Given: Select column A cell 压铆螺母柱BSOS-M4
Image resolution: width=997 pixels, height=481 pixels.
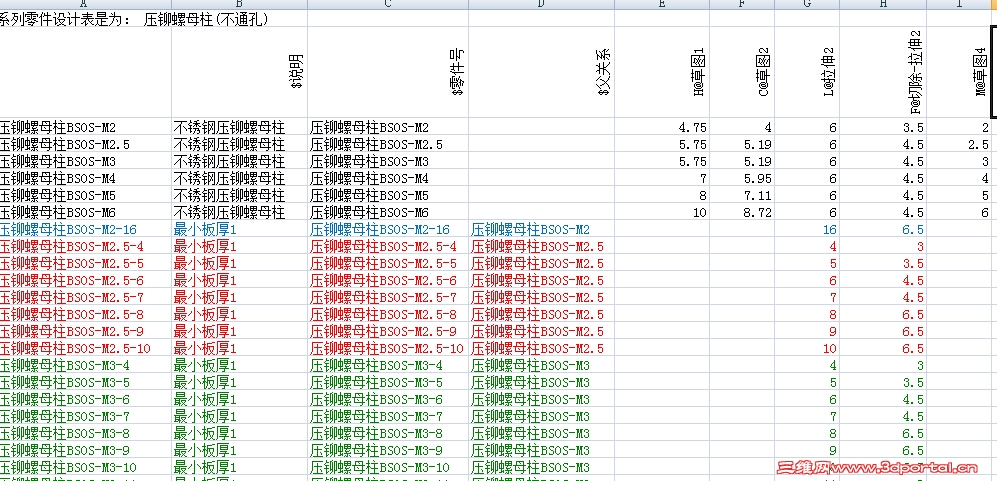Looking at the screenshot, I should (85, 178).
